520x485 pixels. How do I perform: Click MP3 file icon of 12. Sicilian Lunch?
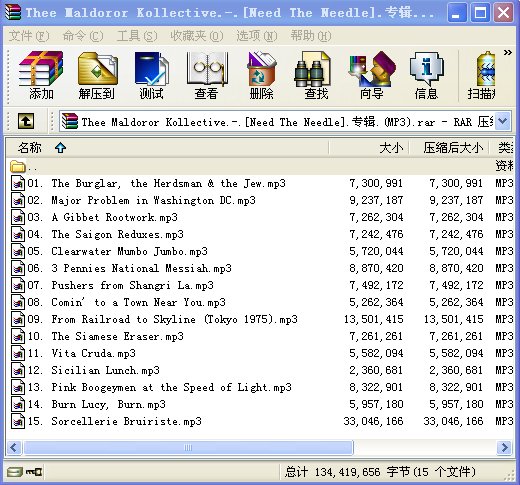[x=18, y=370]
